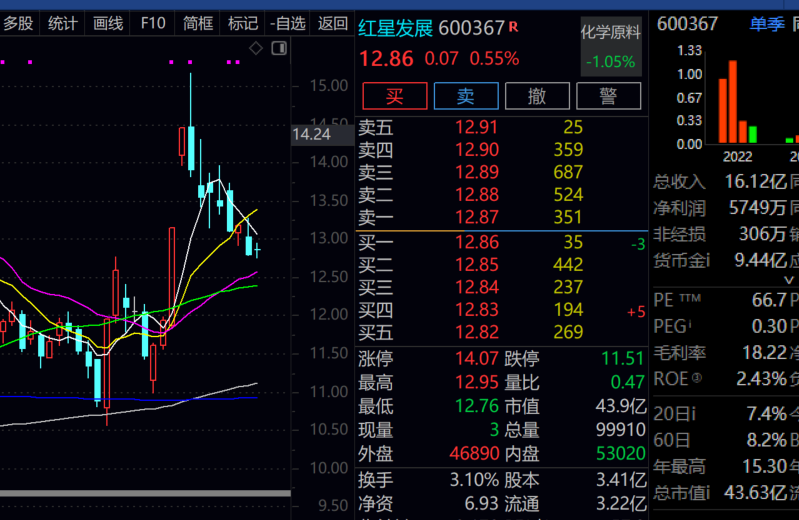Click the 换手 turnover rate 3.10%
This screenshot has width=799, height=520.
point(474,480)
